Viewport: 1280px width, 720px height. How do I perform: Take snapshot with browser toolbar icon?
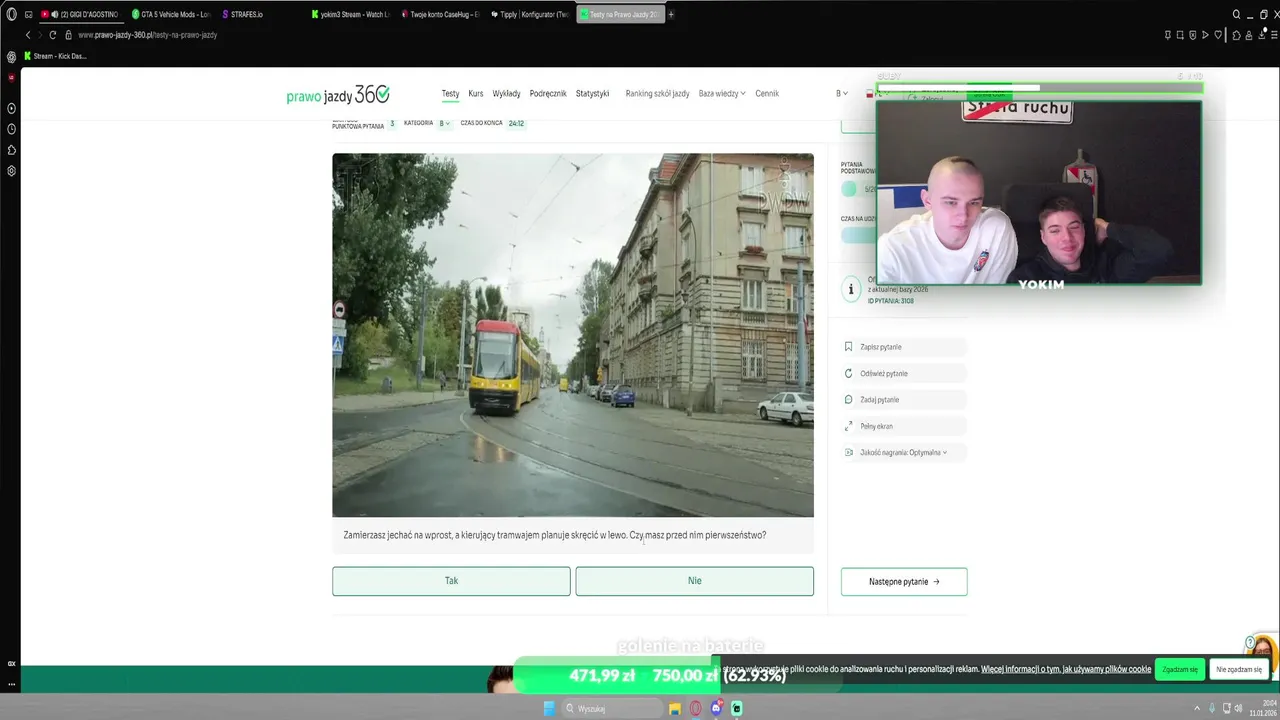[1180, 35]
